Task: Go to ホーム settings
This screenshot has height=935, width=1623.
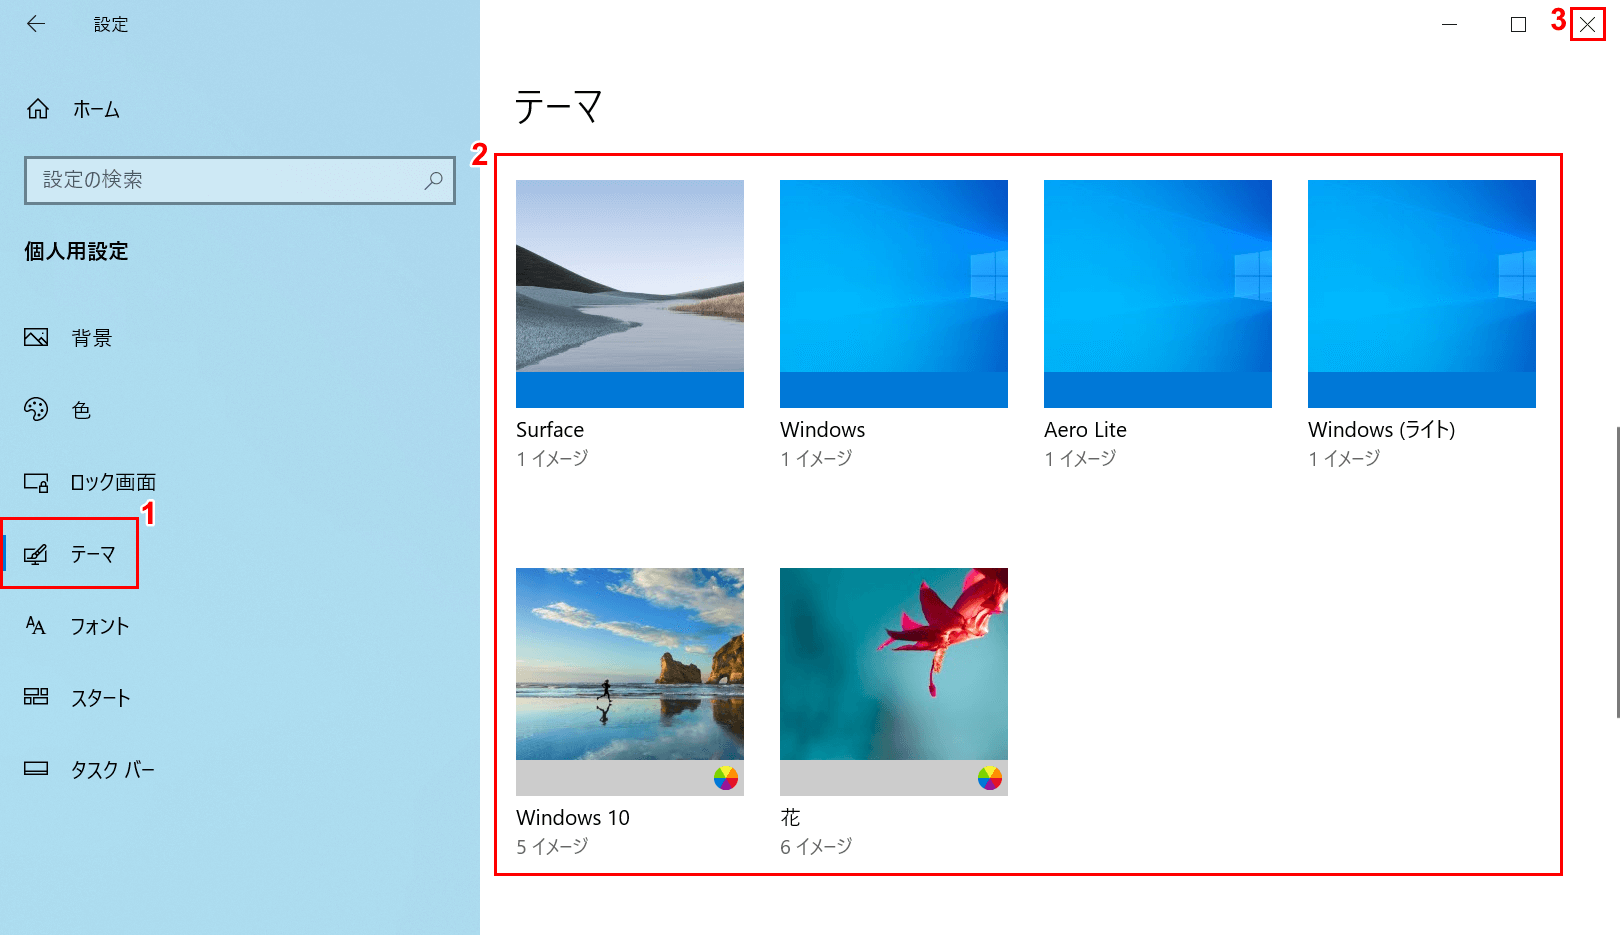Action: point(96,110)
